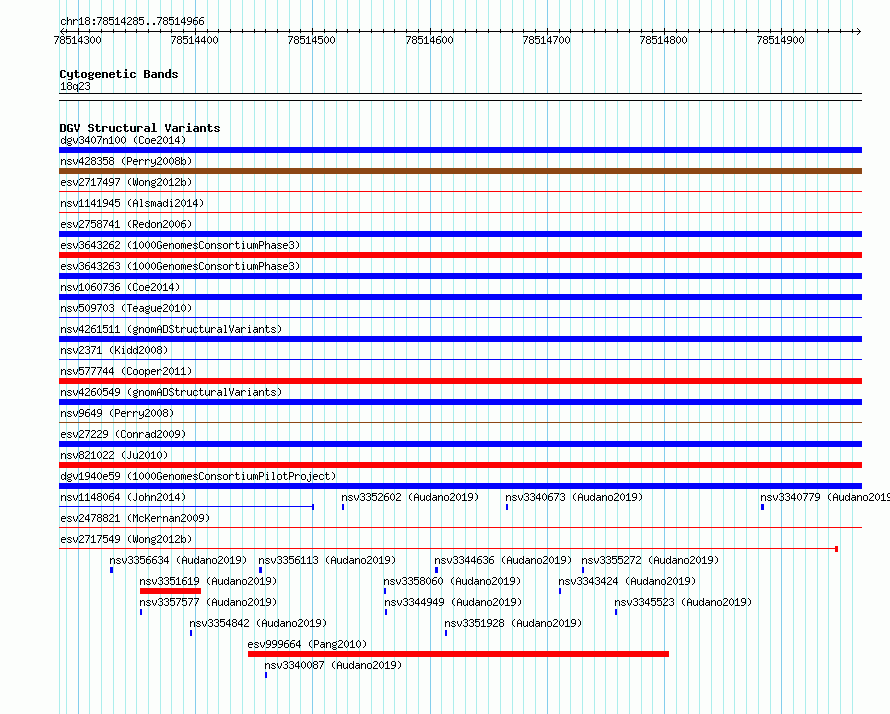The height and width of the screenshot is (714, 890).
Task: Open variant nsv3343424 (Audano2019) label
Action: 627,581
